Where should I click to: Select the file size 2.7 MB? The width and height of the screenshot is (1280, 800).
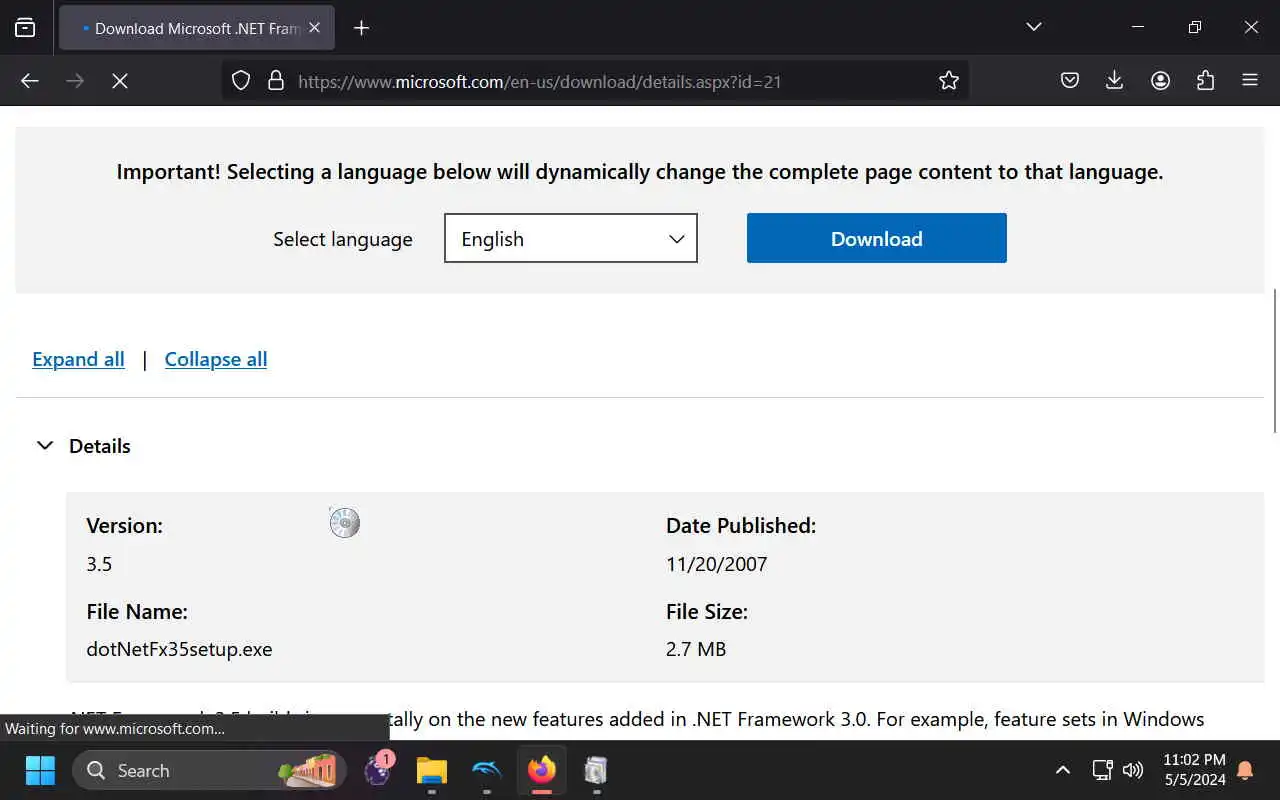coord(696,649)
